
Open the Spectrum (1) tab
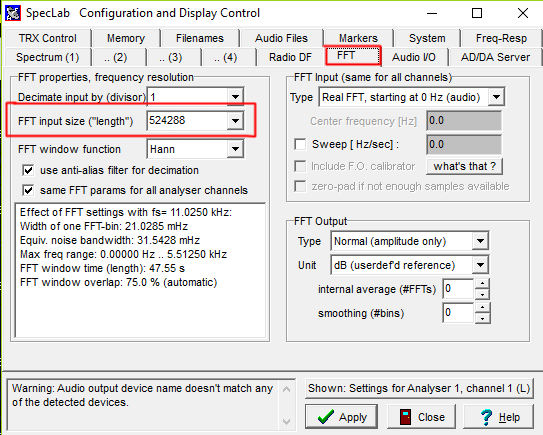click(48, 57)
